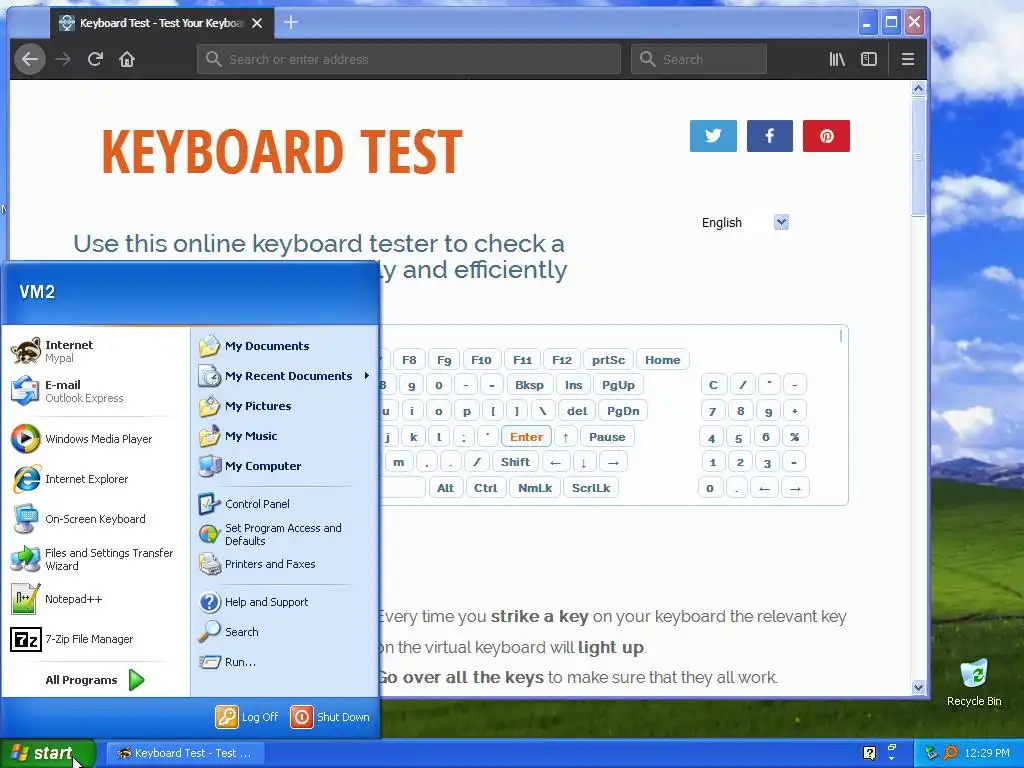Toggle the browser sidebar view
This screenshot has width=1024, height=768.
(x=869, y=59)
